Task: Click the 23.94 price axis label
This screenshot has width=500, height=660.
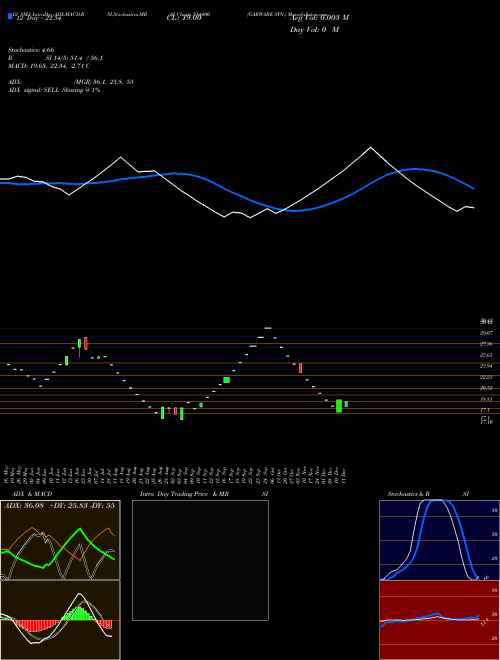Action: (x=487, y=366)
